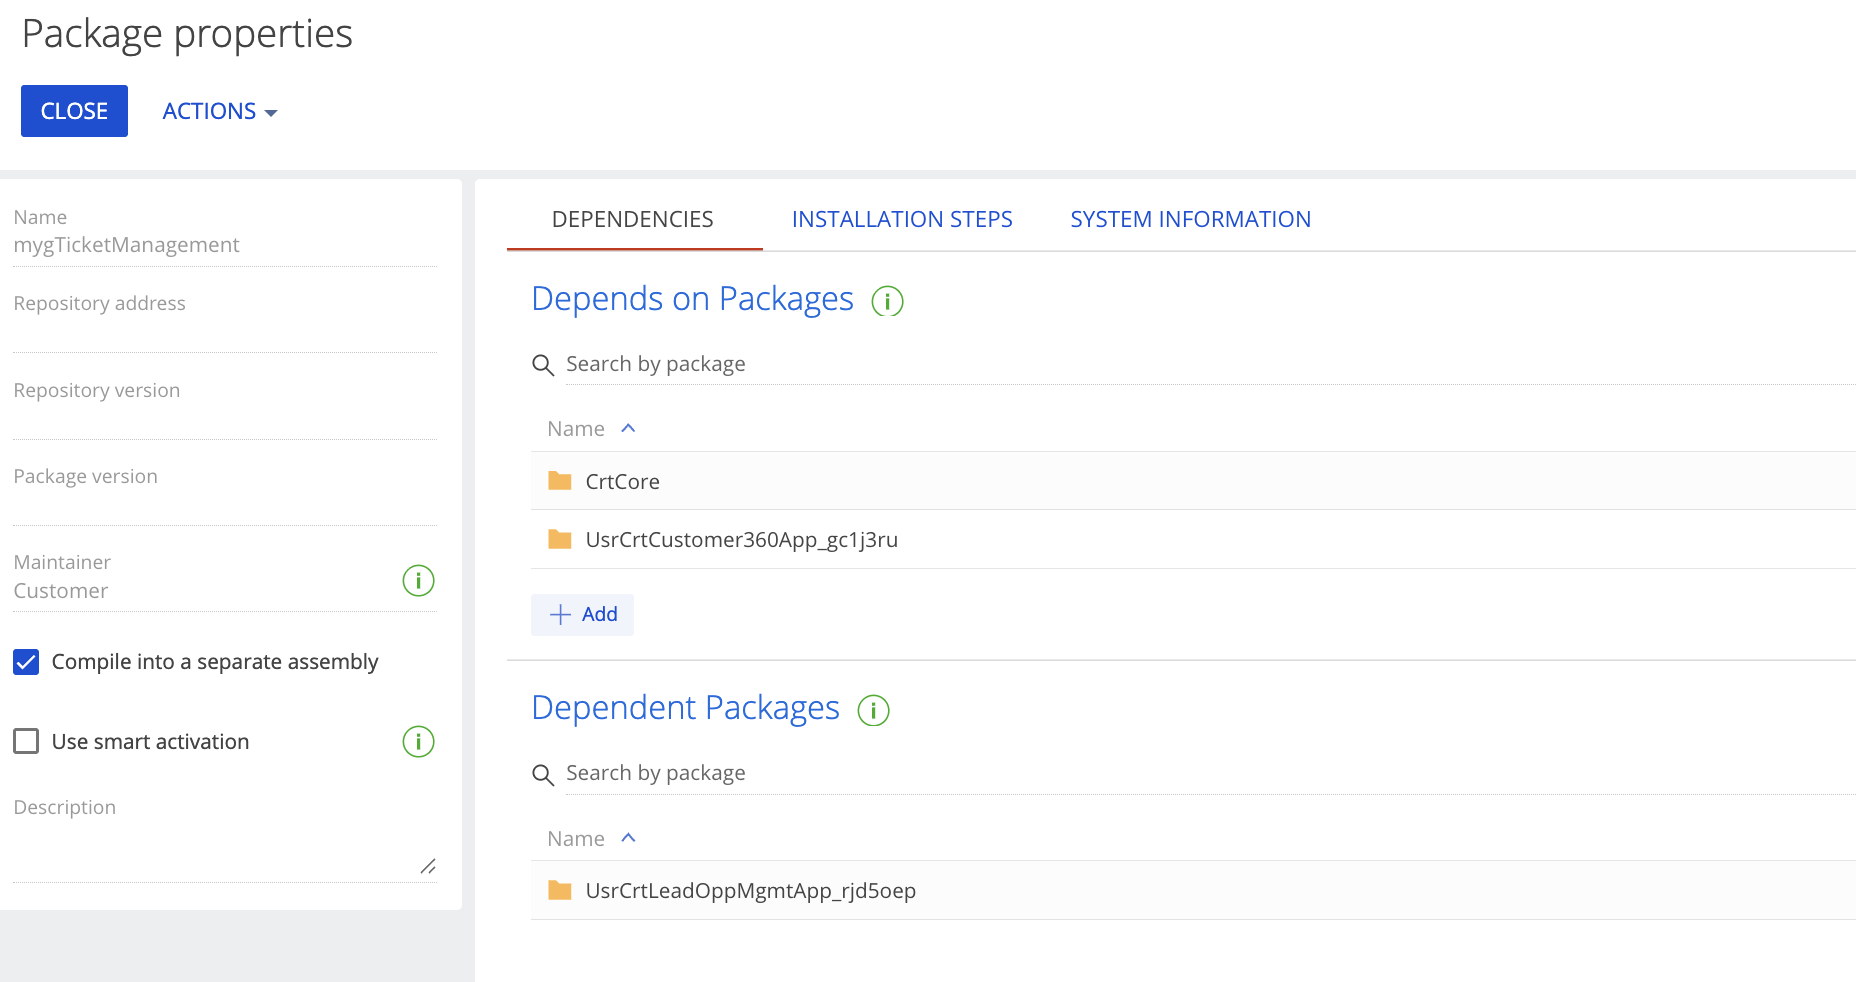
Task: Enable the Use smart activation checkbox
Action: click(x=26, y=741)
